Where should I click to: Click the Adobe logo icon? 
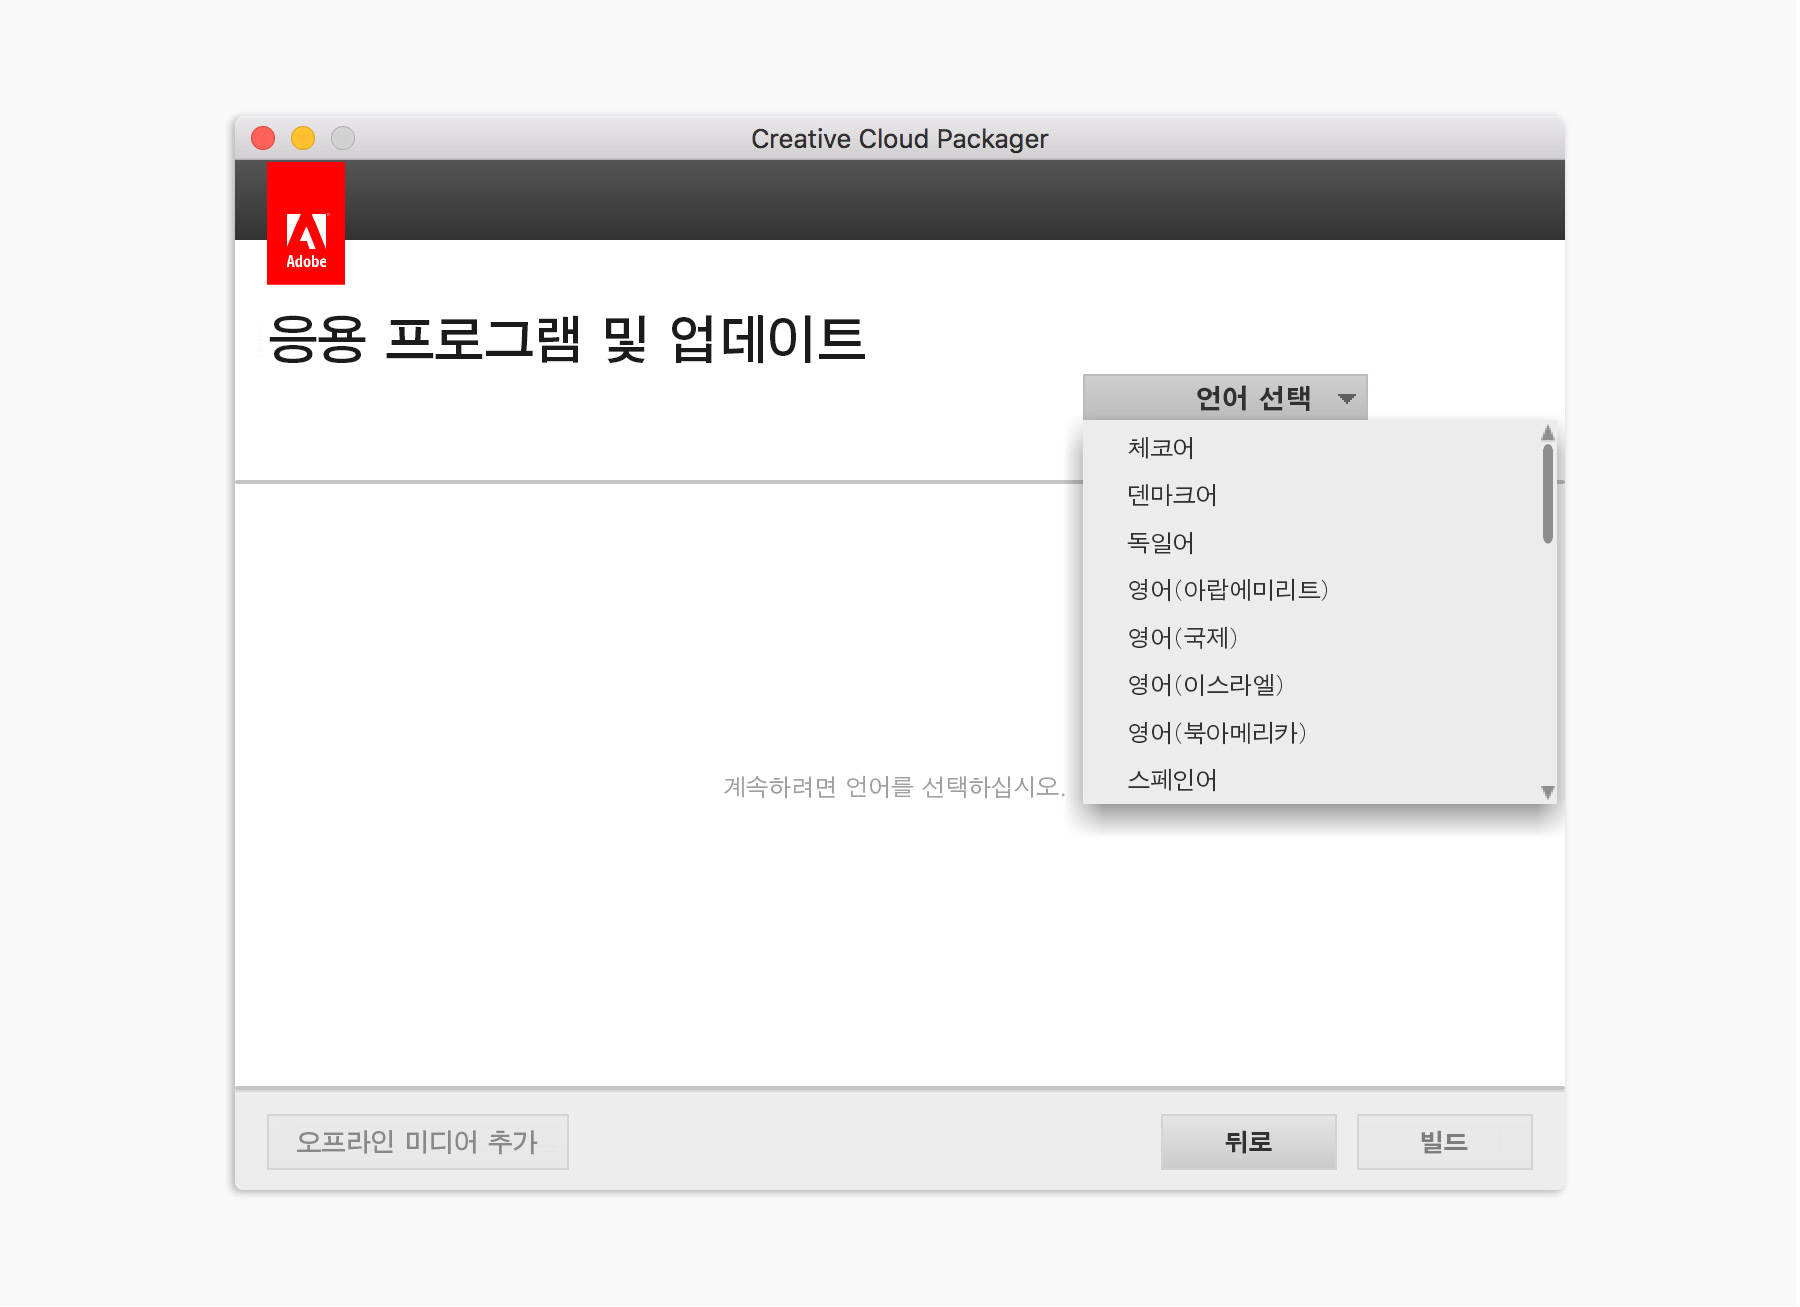pos(306,223)
